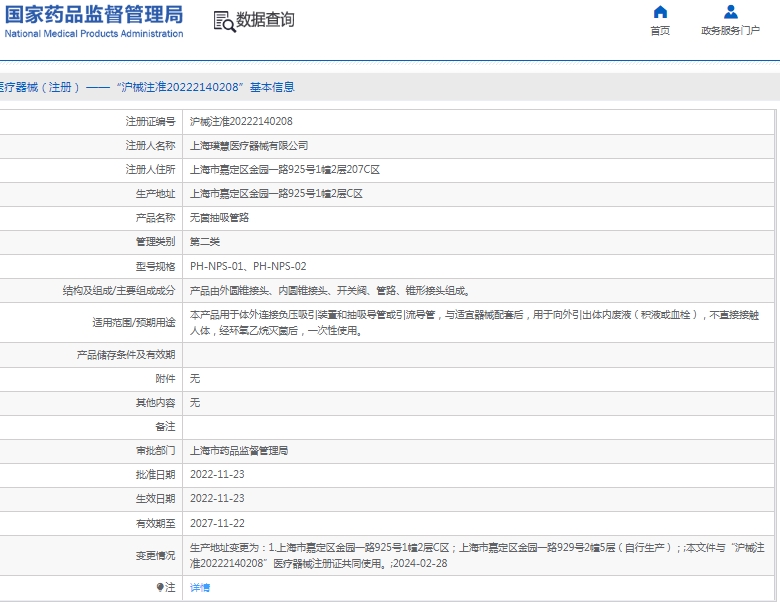This screenshot has height=607, width=780.
Task: Click the 注册证编号 row label
Action: (x=150, y=121)
